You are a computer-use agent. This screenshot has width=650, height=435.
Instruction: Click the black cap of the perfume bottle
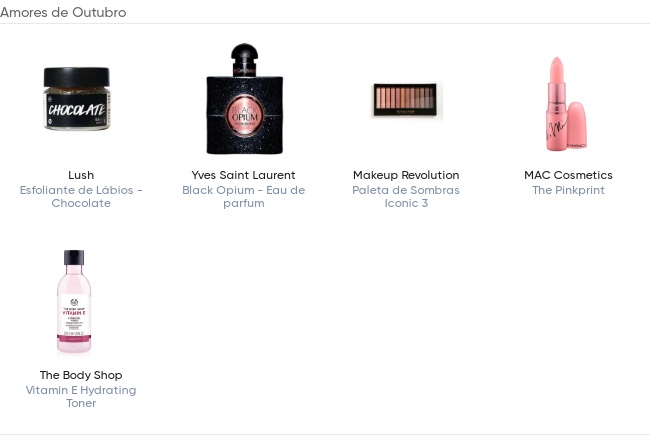[x=245, y=59]
